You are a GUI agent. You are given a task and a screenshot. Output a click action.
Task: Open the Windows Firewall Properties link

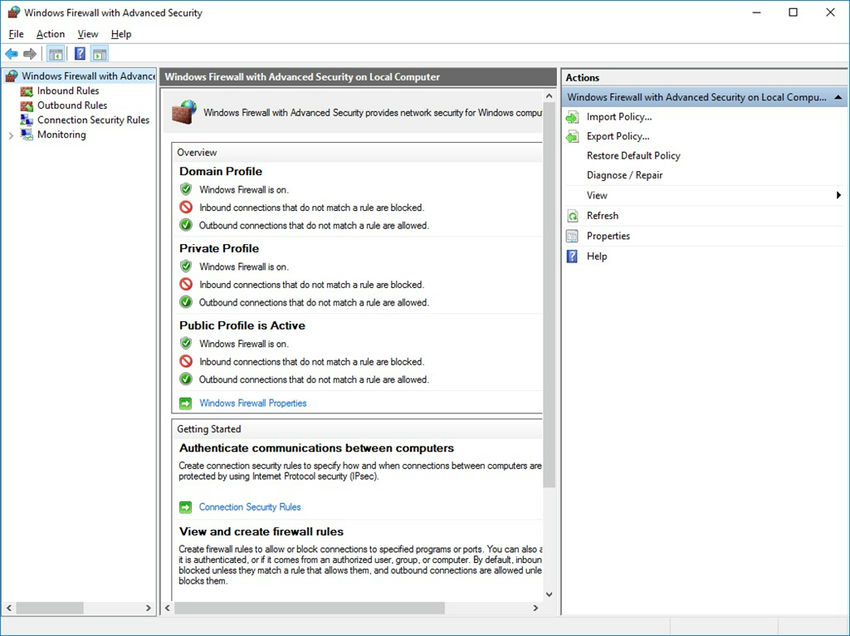251,403
